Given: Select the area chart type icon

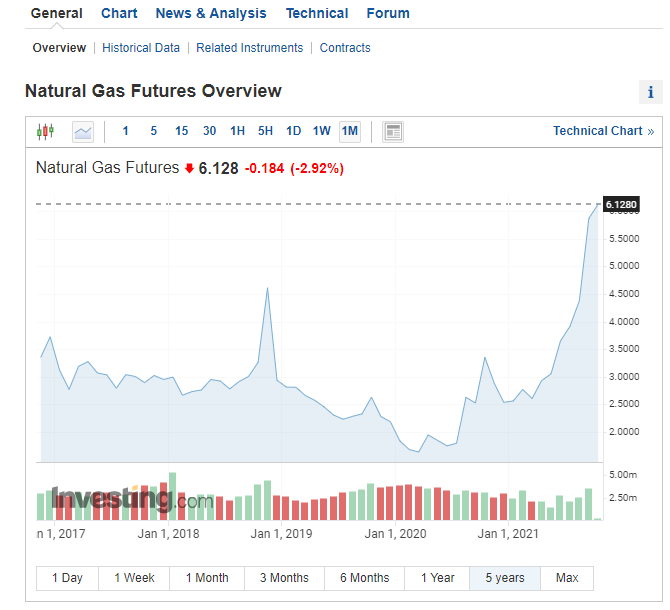Looking at the screenshot, I should (x=83, y=132).
